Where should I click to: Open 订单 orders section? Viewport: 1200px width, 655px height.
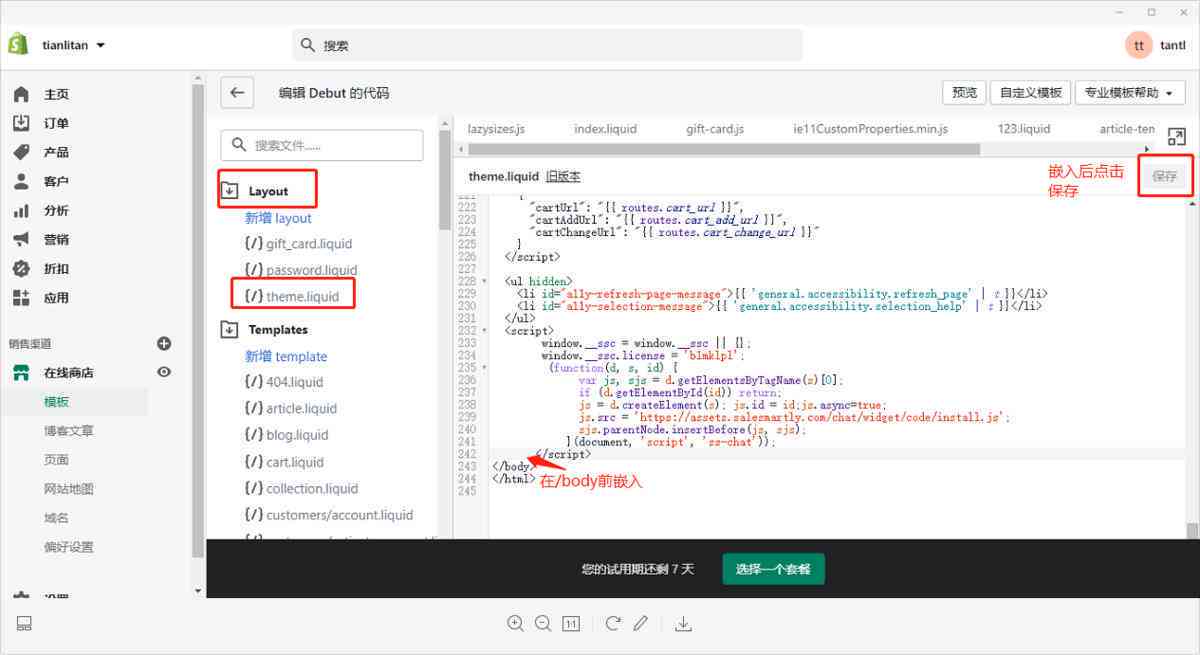pyautogui.click(x=56, y=123)
